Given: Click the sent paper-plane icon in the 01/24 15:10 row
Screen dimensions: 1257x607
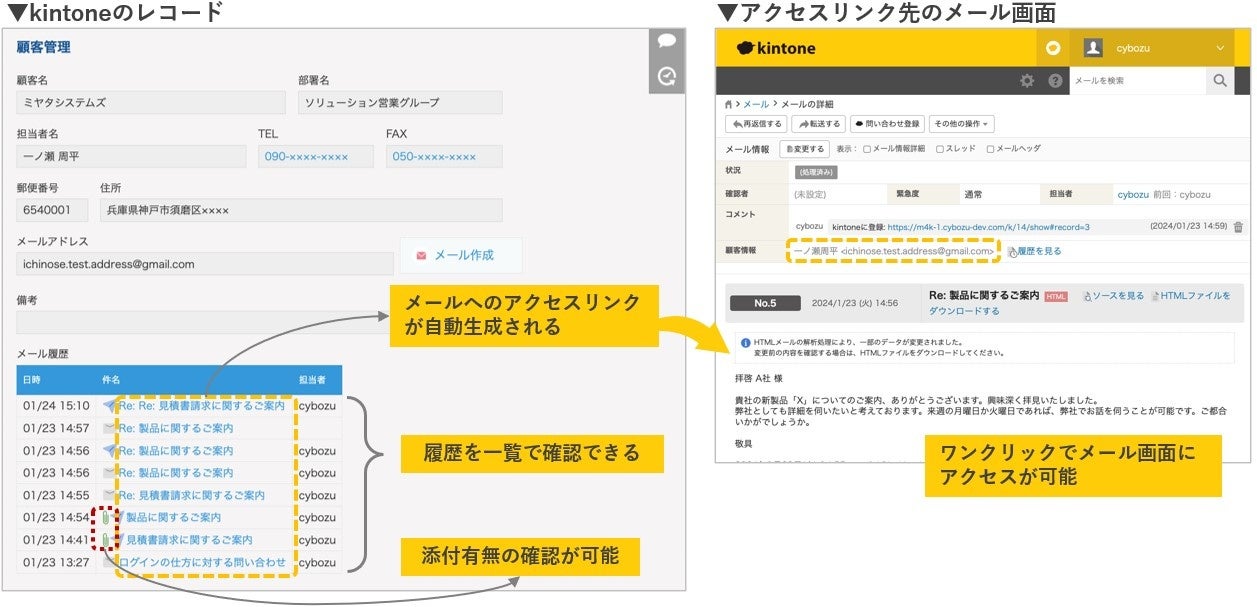Looking at the screenshot, I should click(x=110, y=406).
